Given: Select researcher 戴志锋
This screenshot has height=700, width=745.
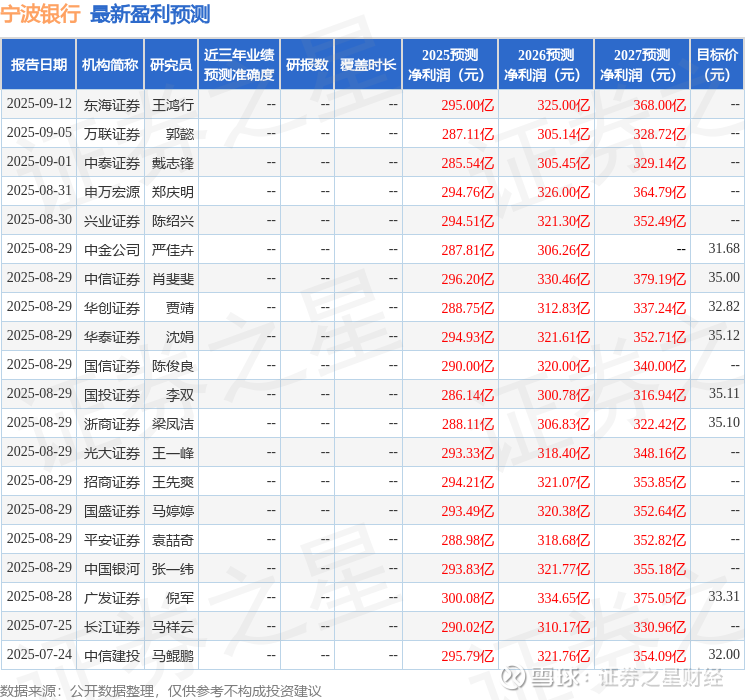Looking at the screenshot, I should (172, 163).
